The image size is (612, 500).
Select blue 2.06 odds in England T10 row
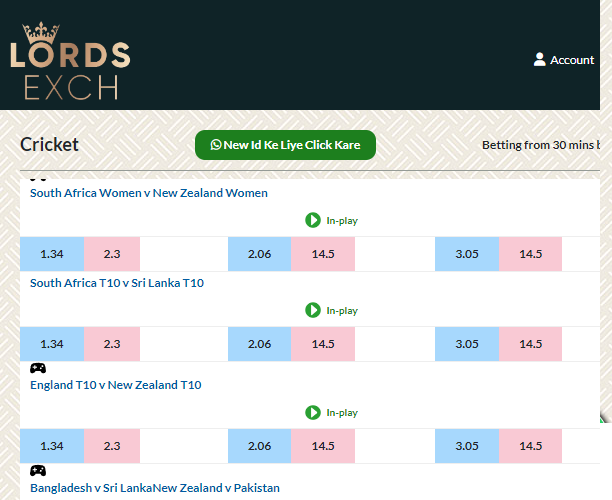[x=260, y=446]
